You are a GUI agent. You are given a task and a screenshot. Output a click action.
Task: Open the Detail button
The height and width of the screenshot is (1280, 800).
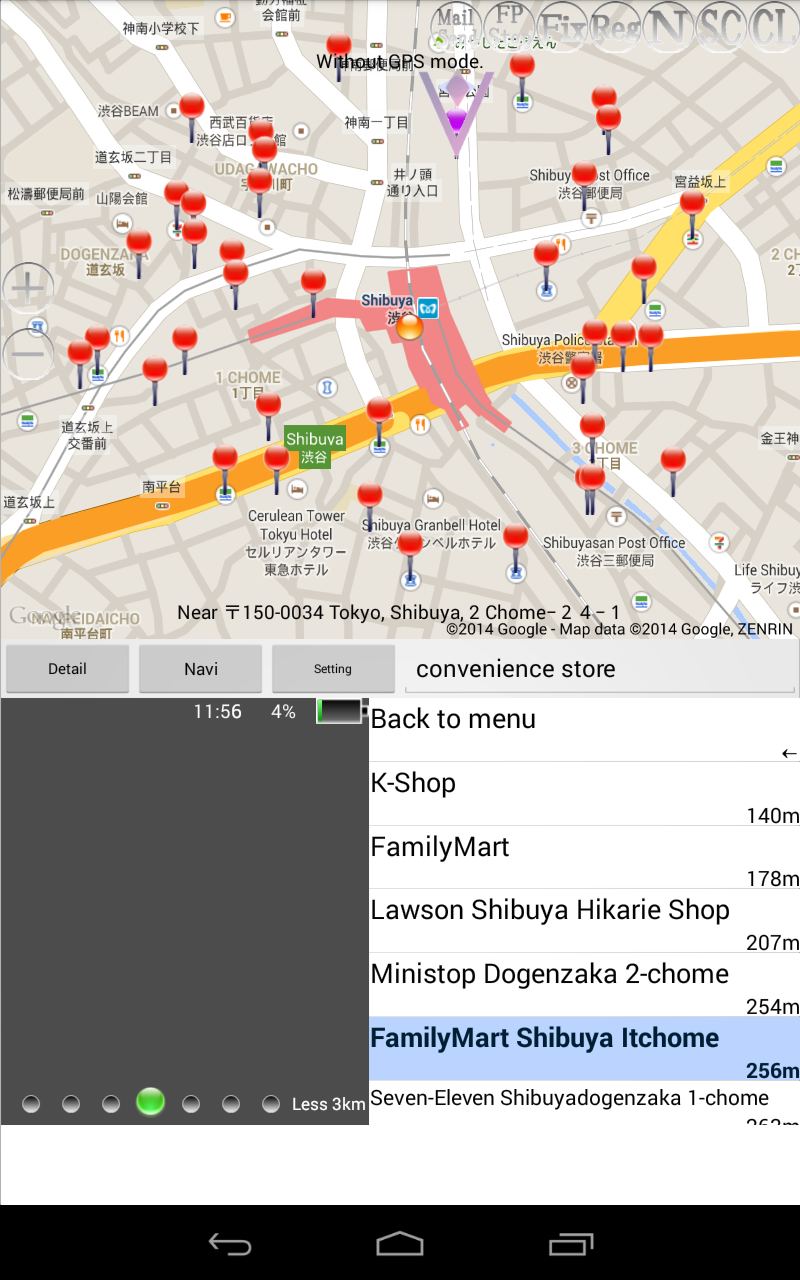point(67,669)
